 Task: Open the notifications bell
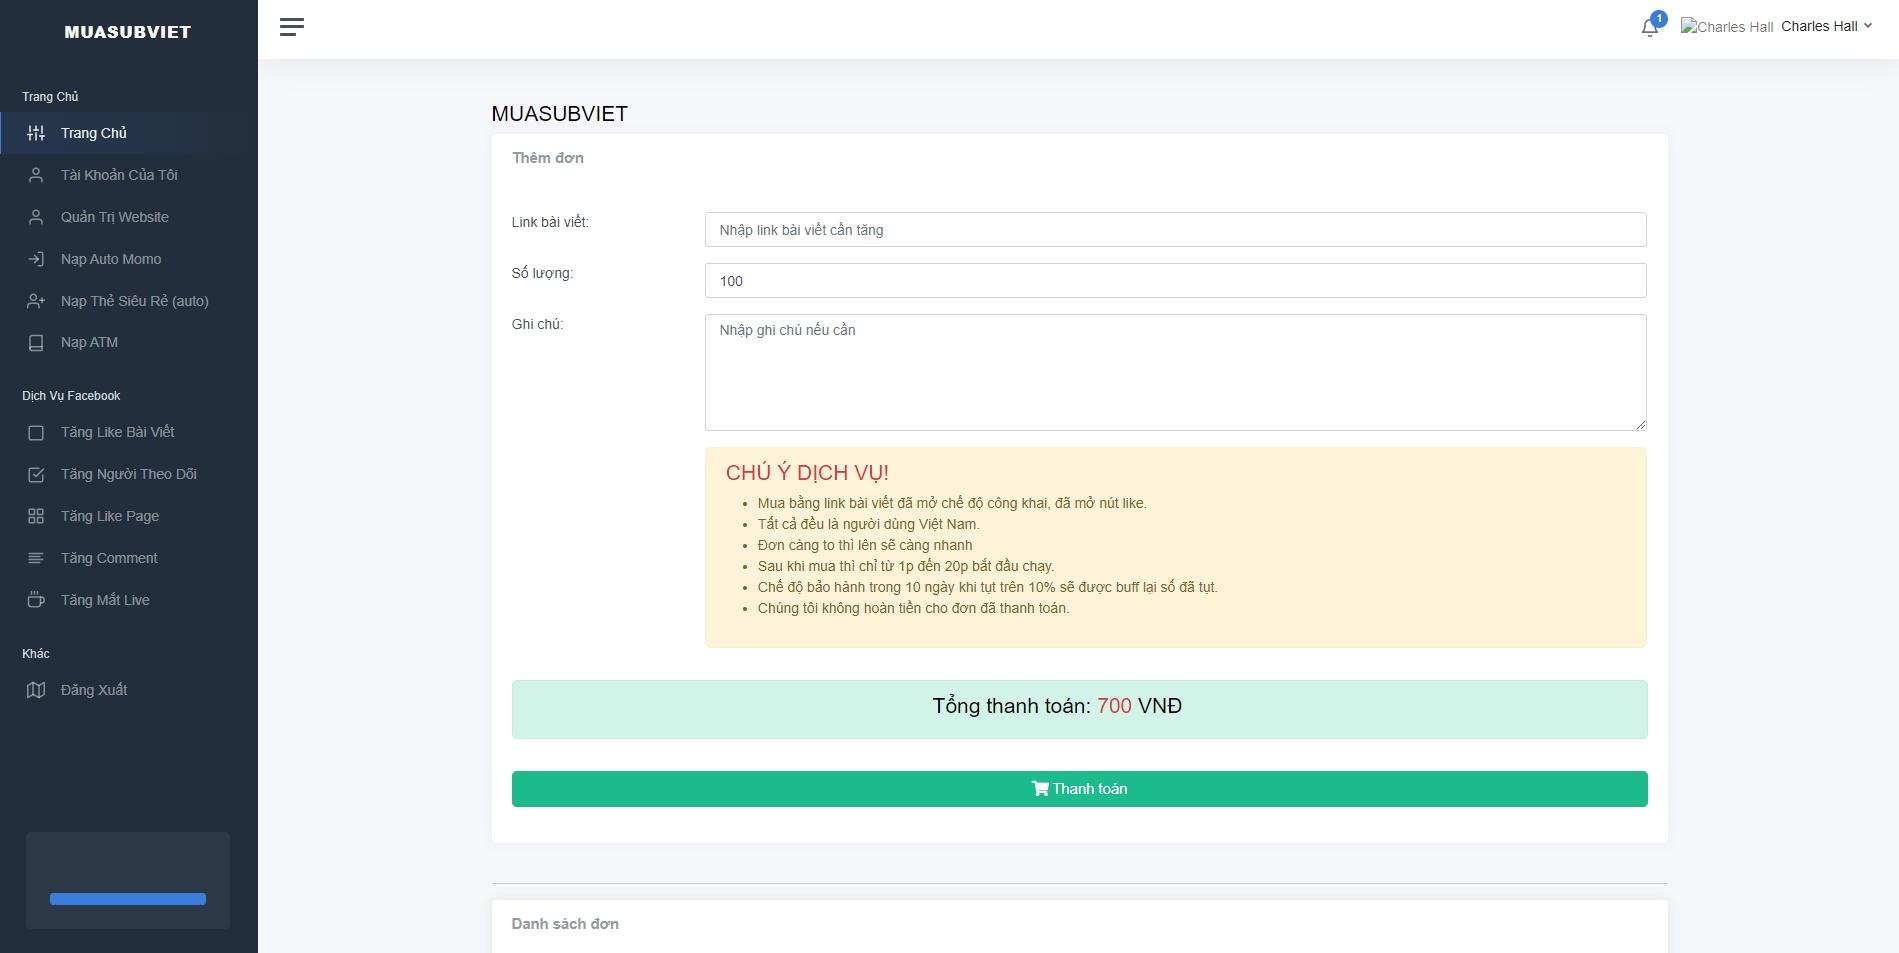1650,27
